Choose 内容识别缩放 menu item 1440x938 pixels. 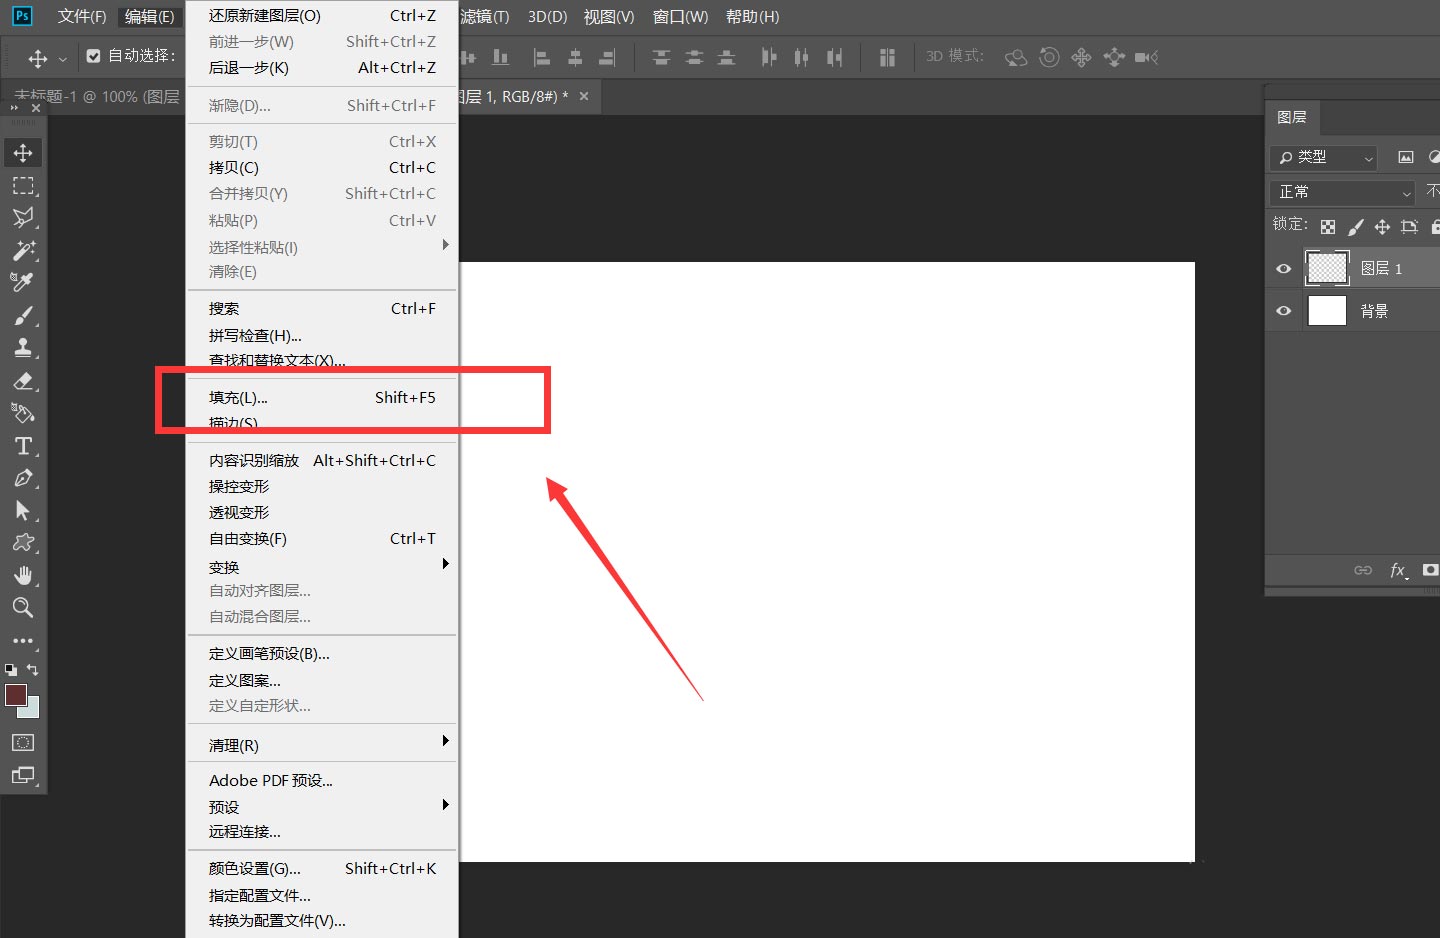click(322, 461)
